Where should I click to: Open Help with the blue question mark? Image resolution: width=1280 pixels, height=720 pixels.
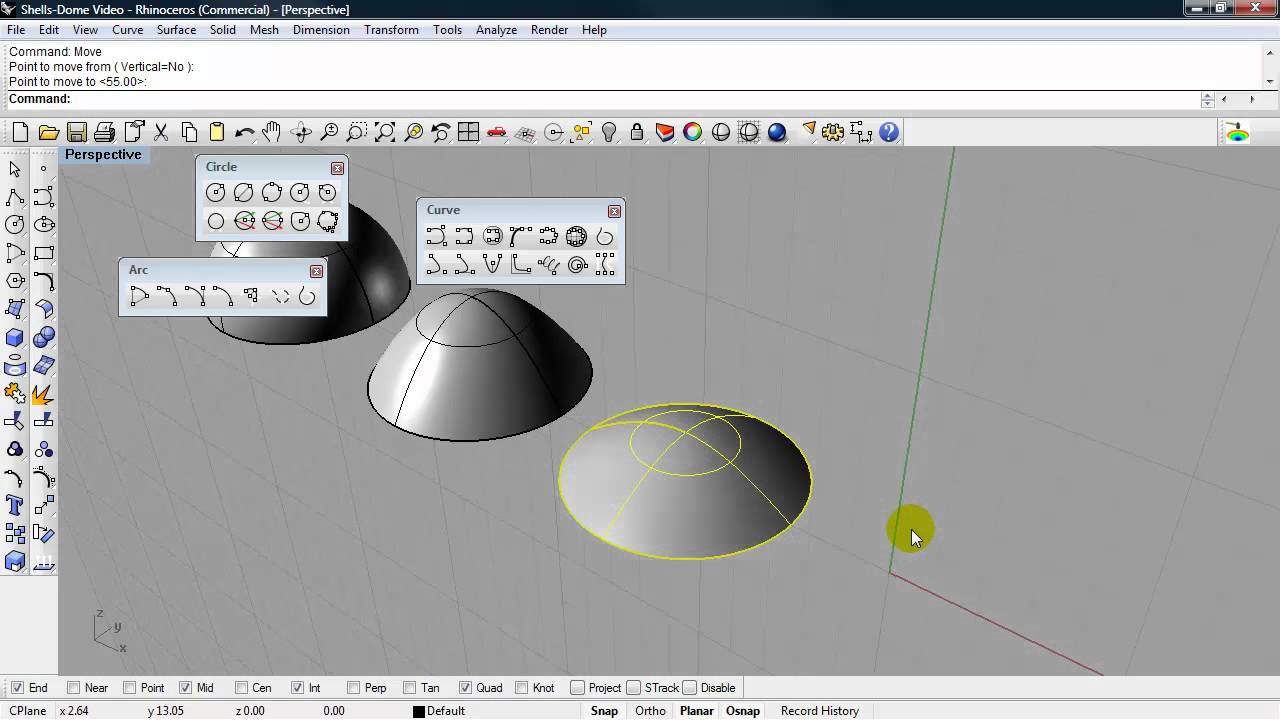tap(889, 132)
